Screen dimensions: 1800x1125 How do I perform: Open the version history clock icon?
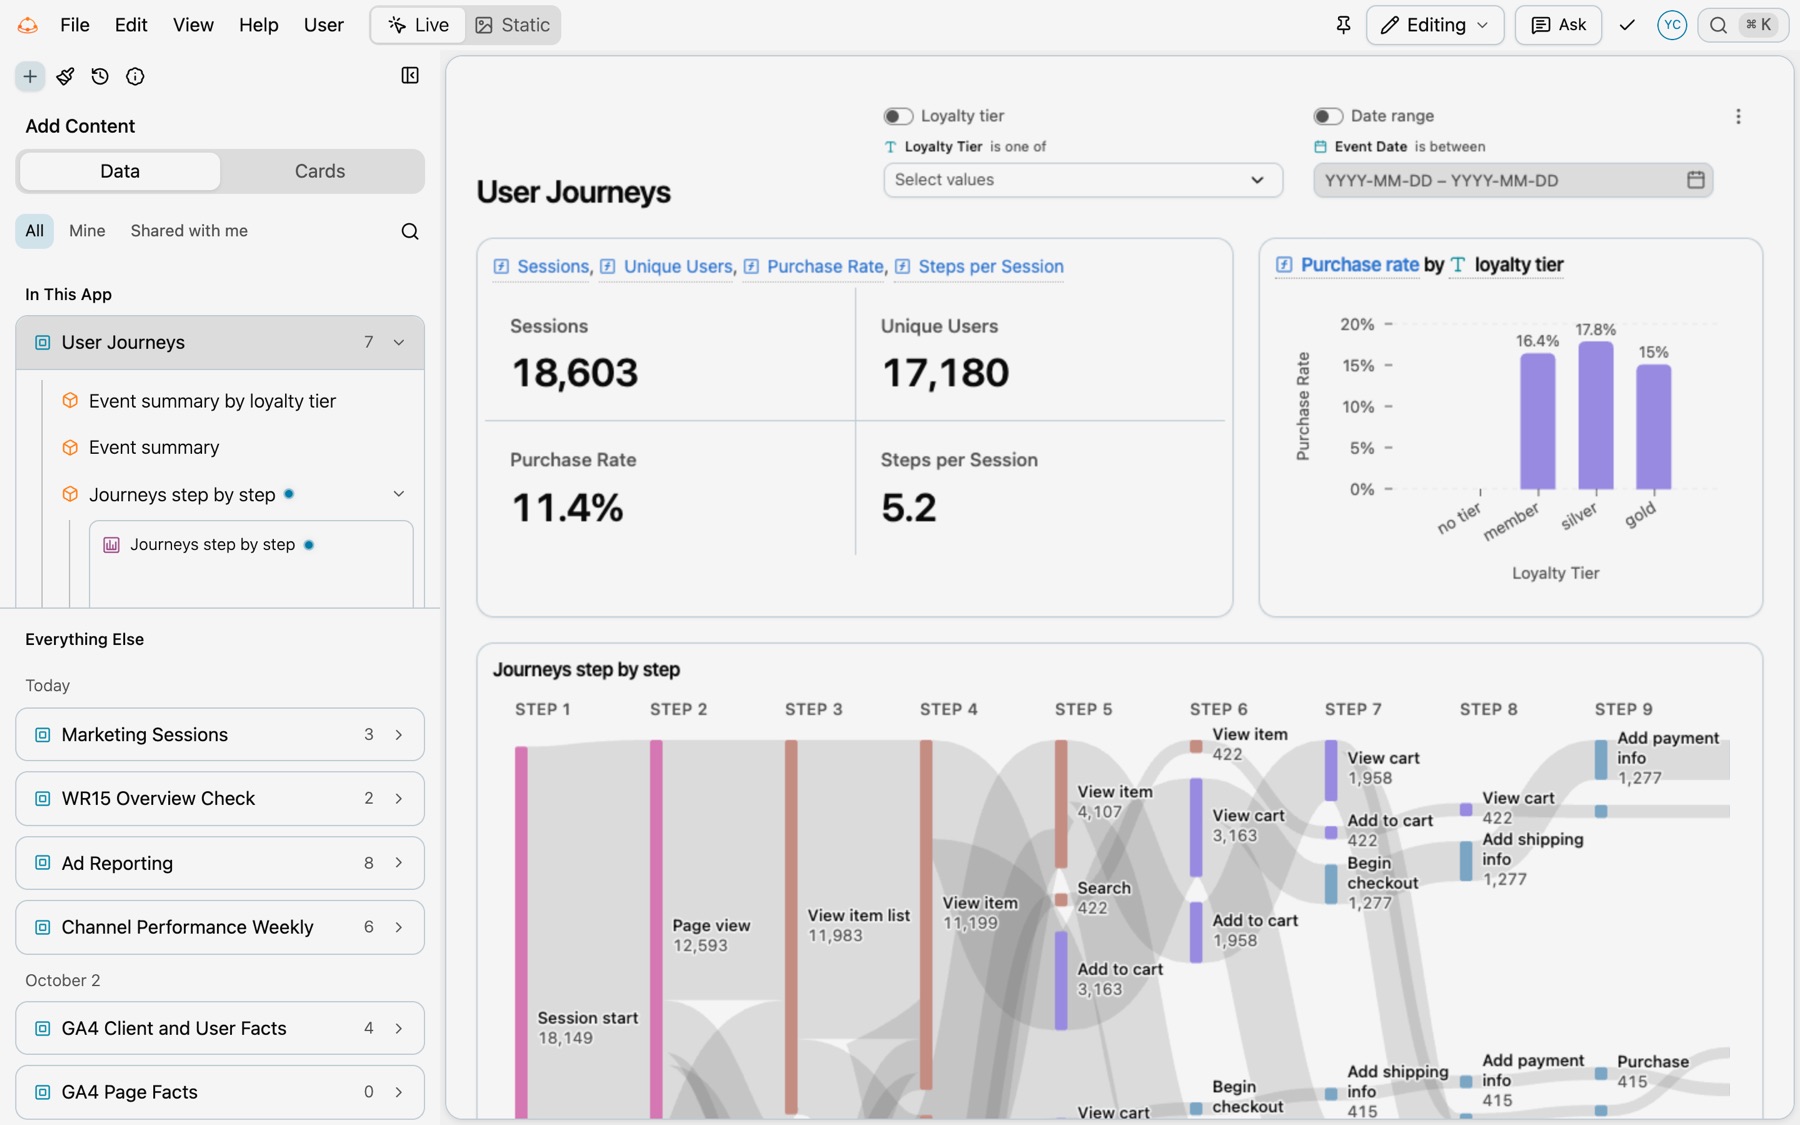coord(100,76)
